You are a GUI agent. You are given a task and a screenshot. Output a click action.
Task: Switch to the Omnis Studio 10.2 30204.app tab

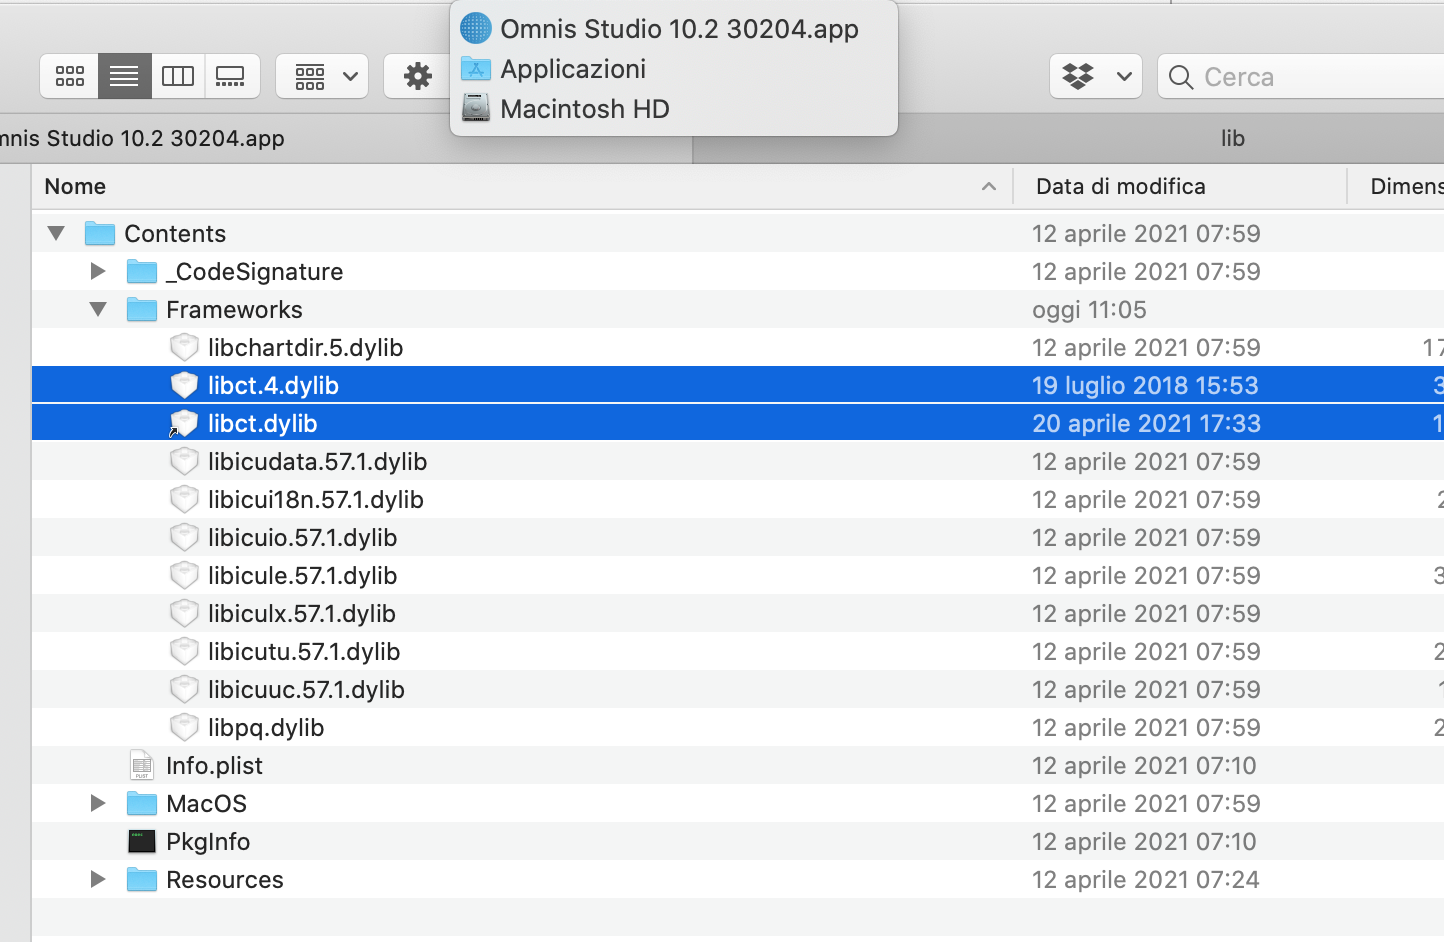[346, 138]
